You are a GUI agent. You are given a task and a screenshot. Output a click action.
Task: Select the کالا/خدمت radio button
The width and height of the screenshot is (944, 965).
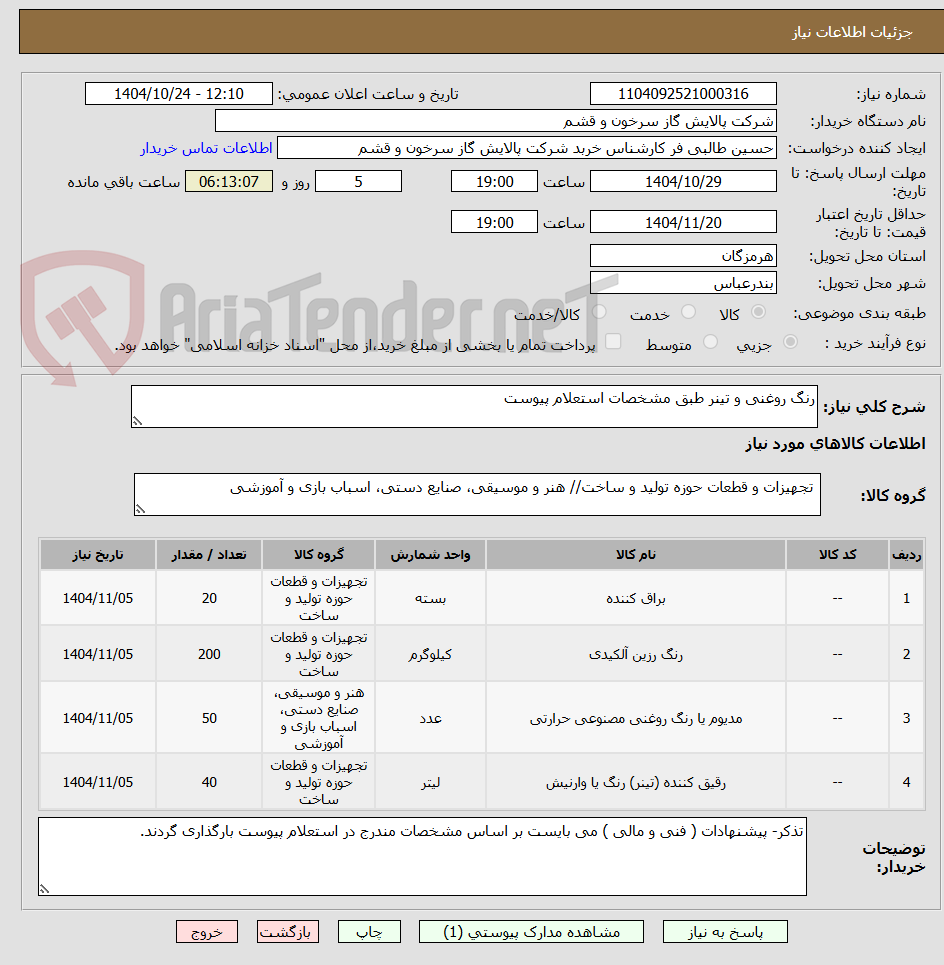(x=599, y=312)
